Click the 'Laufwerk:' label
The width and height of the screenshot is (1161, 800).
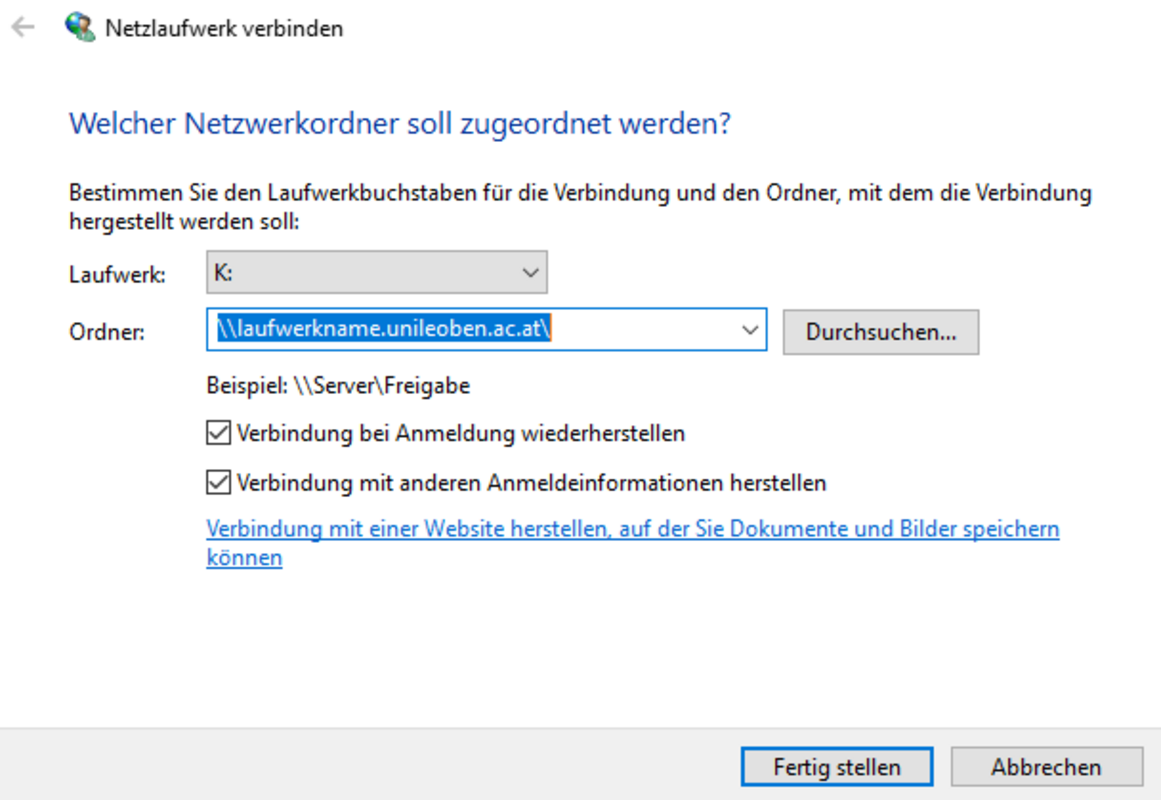coord(118,274)
